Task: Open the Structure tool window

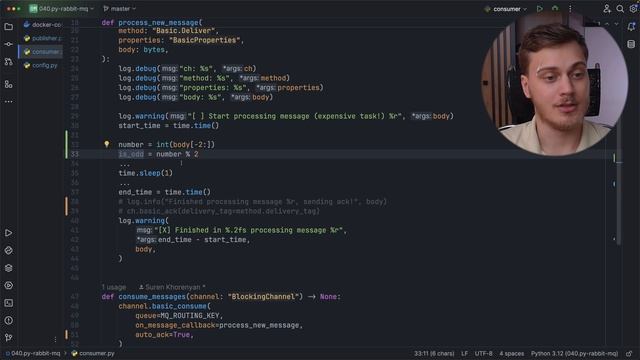Action: [x=9, y=84]
